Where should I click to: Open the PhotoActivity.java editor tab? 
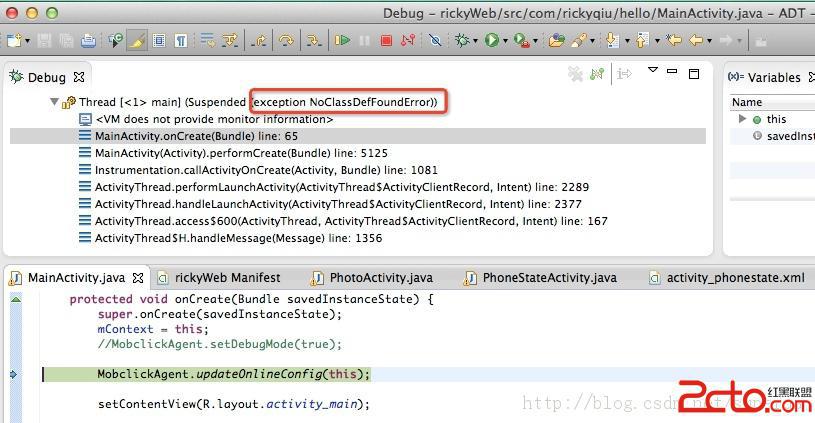coord(372,278)
